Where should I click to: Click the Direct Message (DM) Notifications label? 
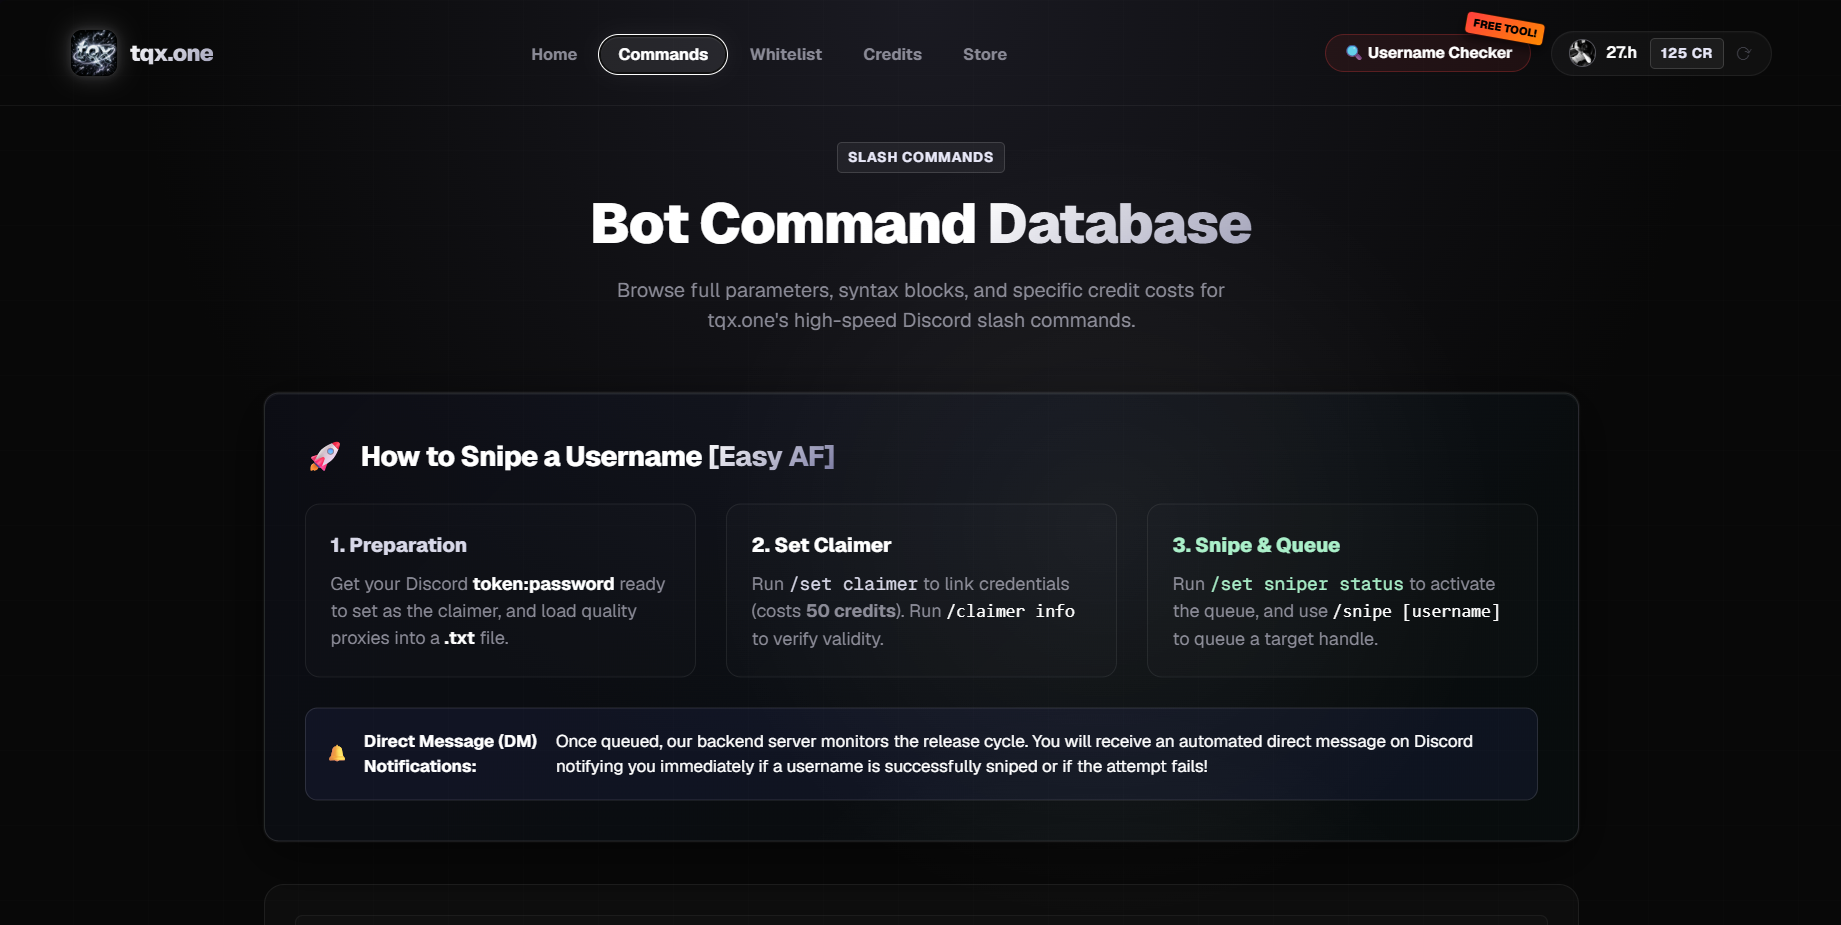pos(450,754)
